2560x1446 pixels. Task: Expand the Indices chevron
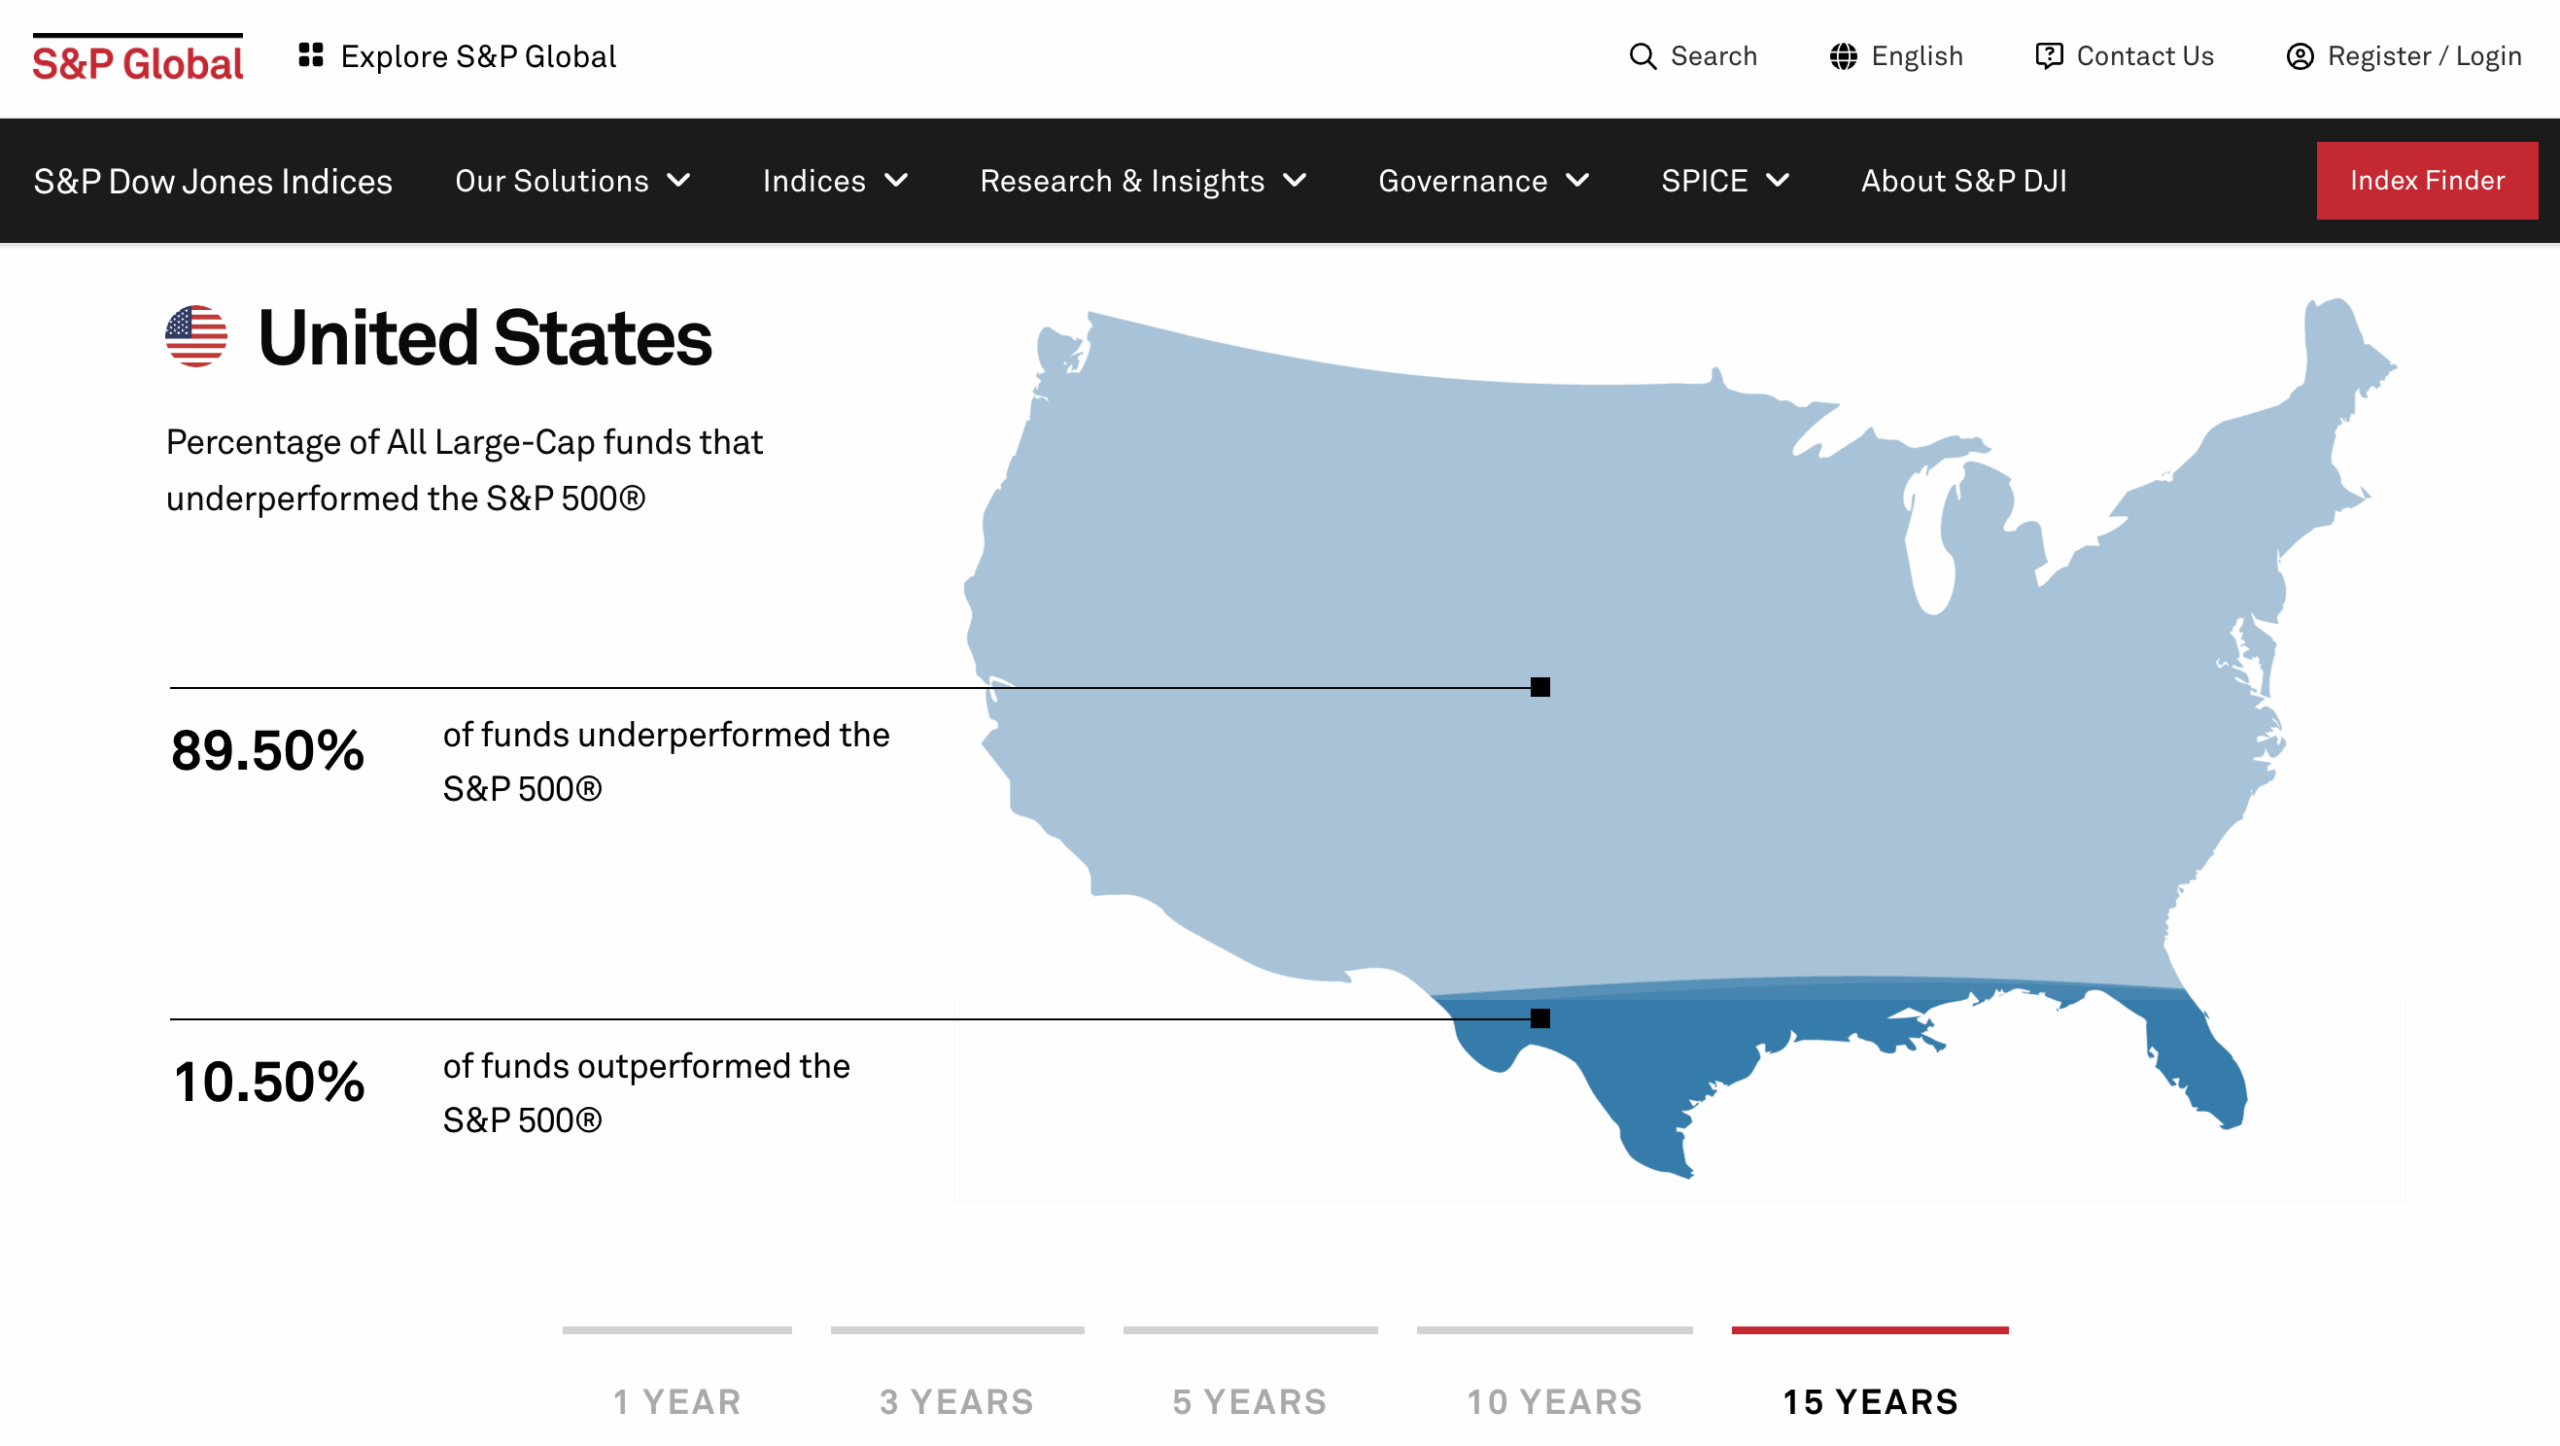pyautogui.click(x=897, y=181)
